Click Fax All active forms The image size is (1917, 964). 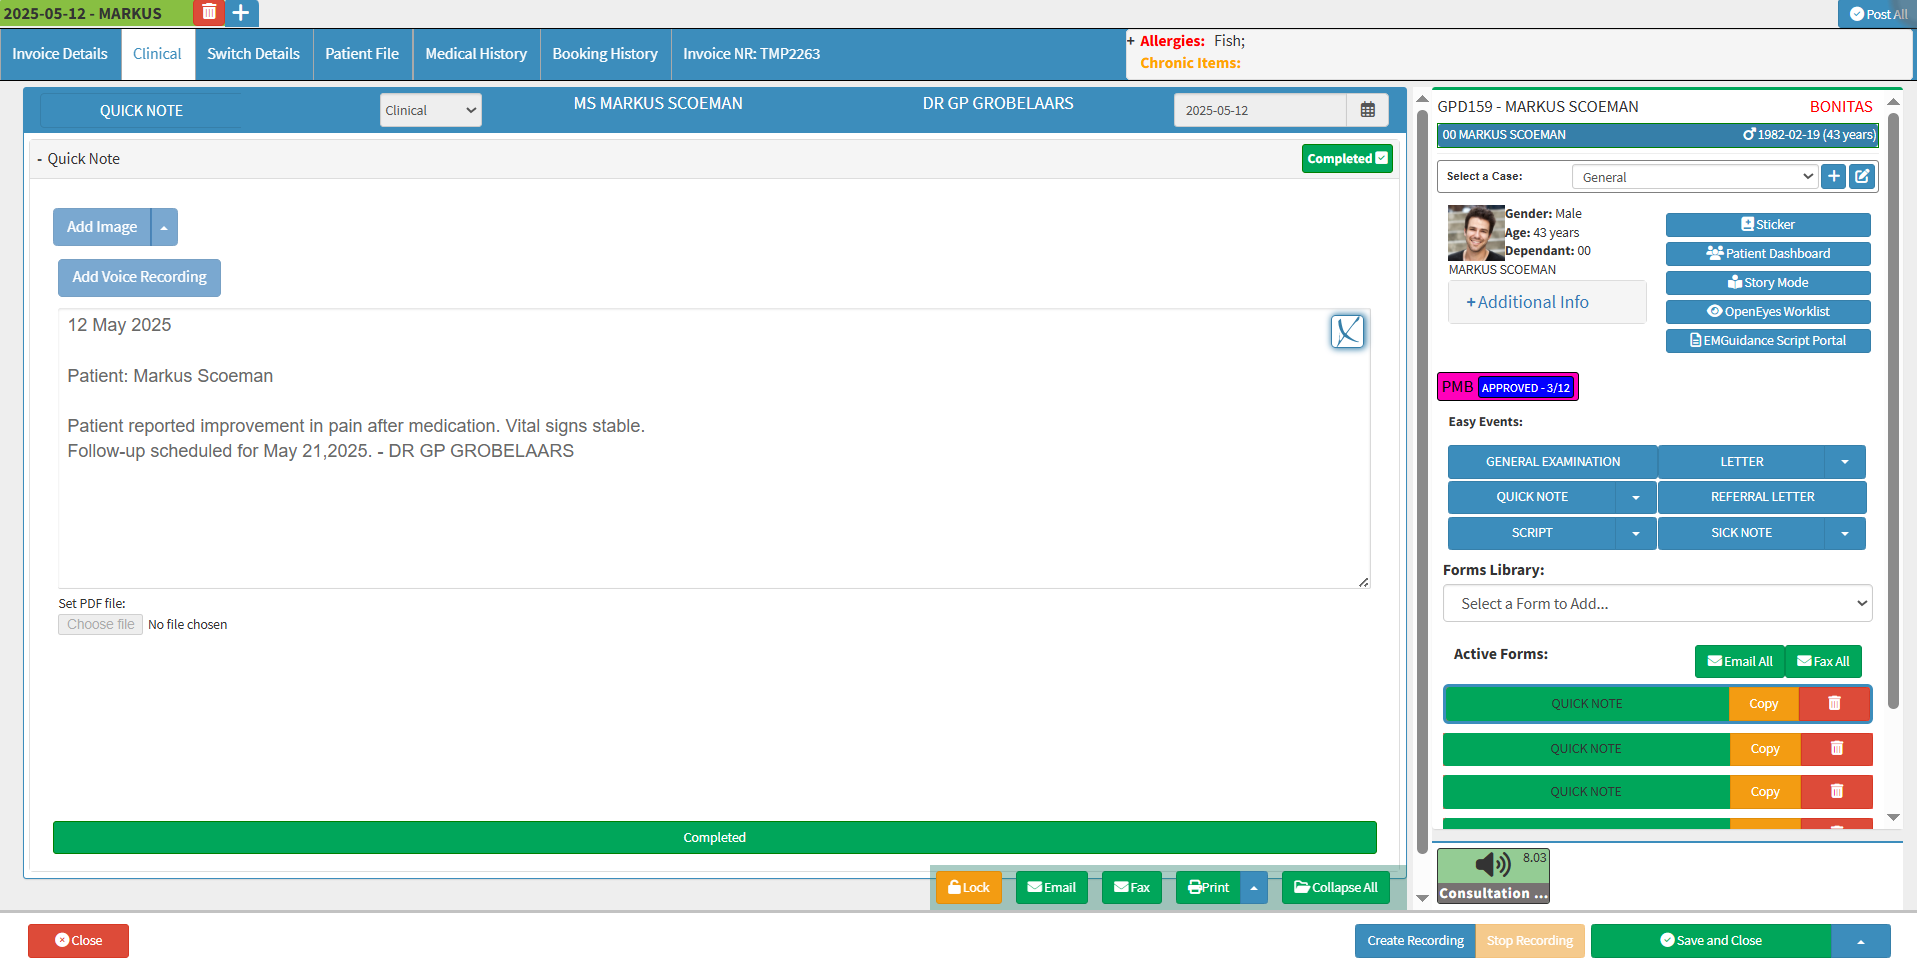click(x=1823, y=661)
